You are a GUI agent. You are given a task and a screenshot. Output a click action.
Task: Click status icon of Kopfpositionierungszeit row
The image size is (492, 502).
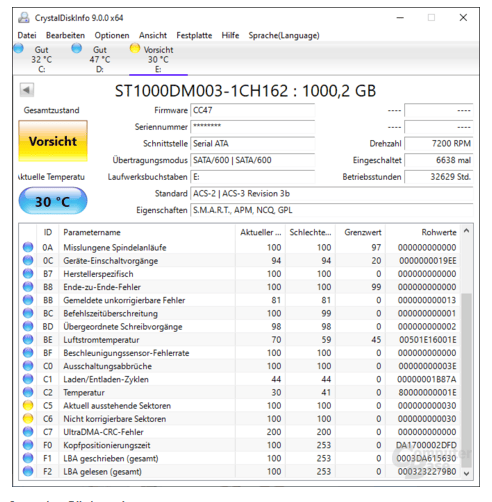coord(28,445)
